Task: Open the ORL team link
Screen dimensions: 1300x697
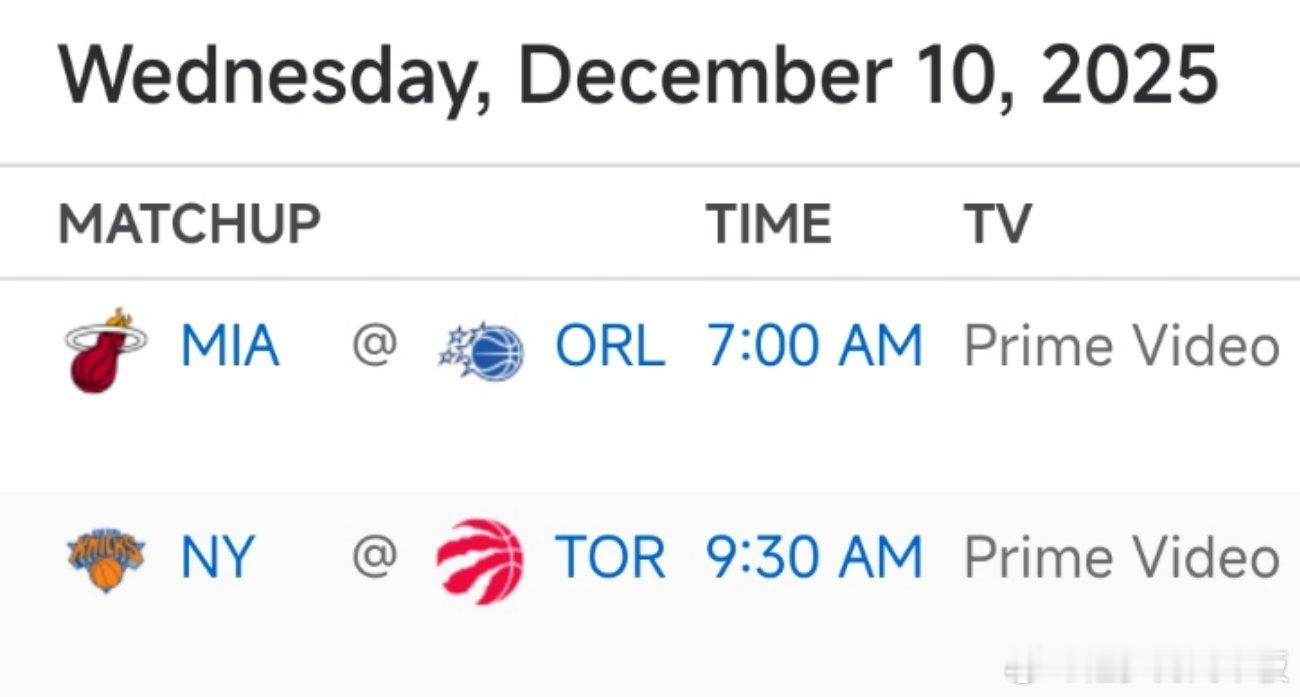Action: click(x=610, y=346)
